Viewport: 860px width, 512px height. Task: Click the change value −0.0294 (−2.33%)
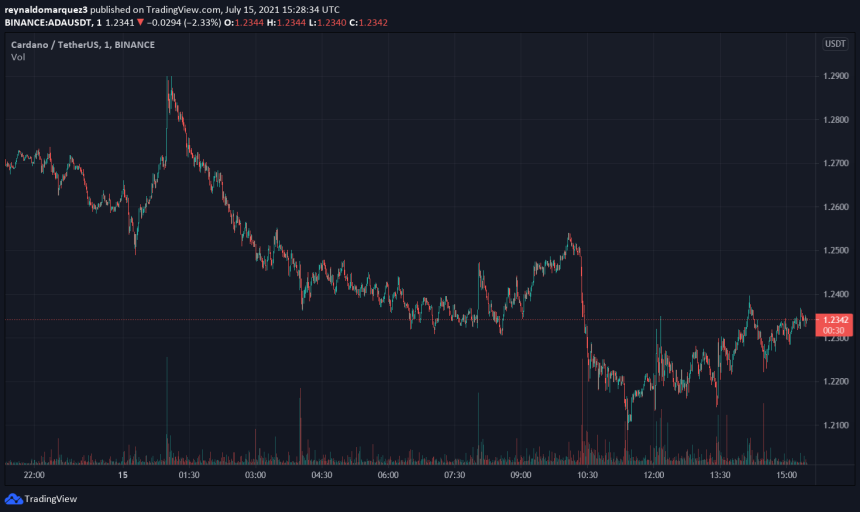pyautogui.click(x=184, y=23)
